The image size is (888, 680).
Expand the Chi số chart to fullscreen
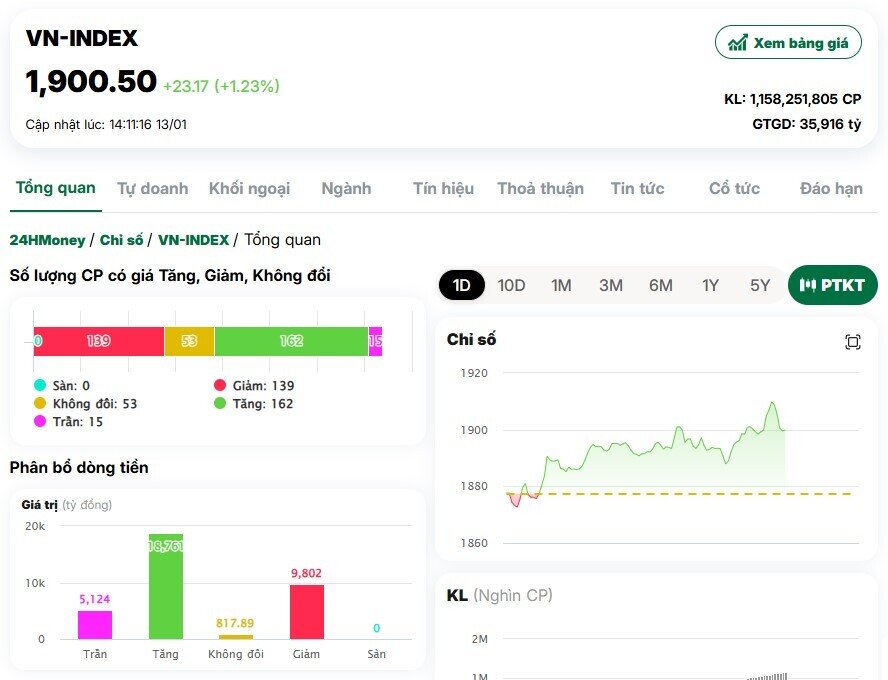point(851,341)
